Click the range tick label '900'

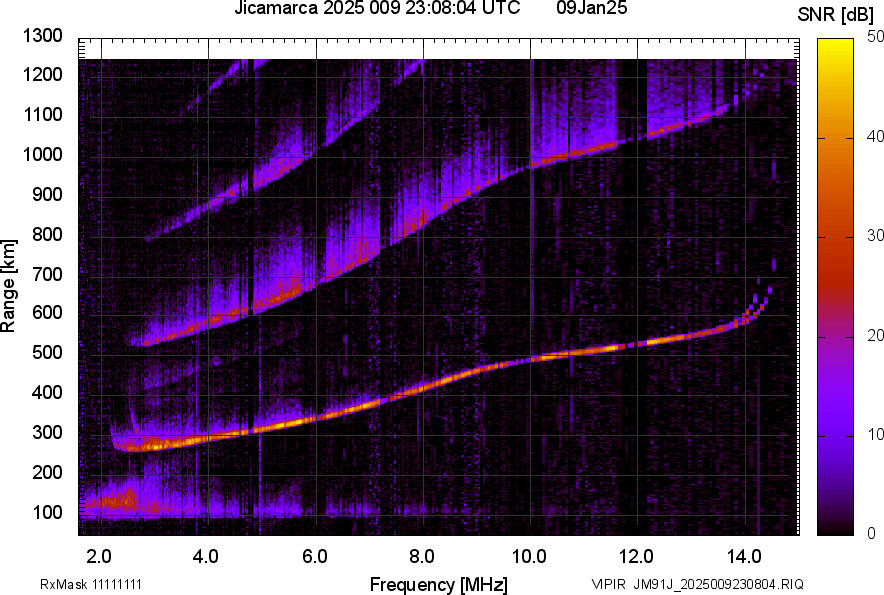tap(47, 194)
